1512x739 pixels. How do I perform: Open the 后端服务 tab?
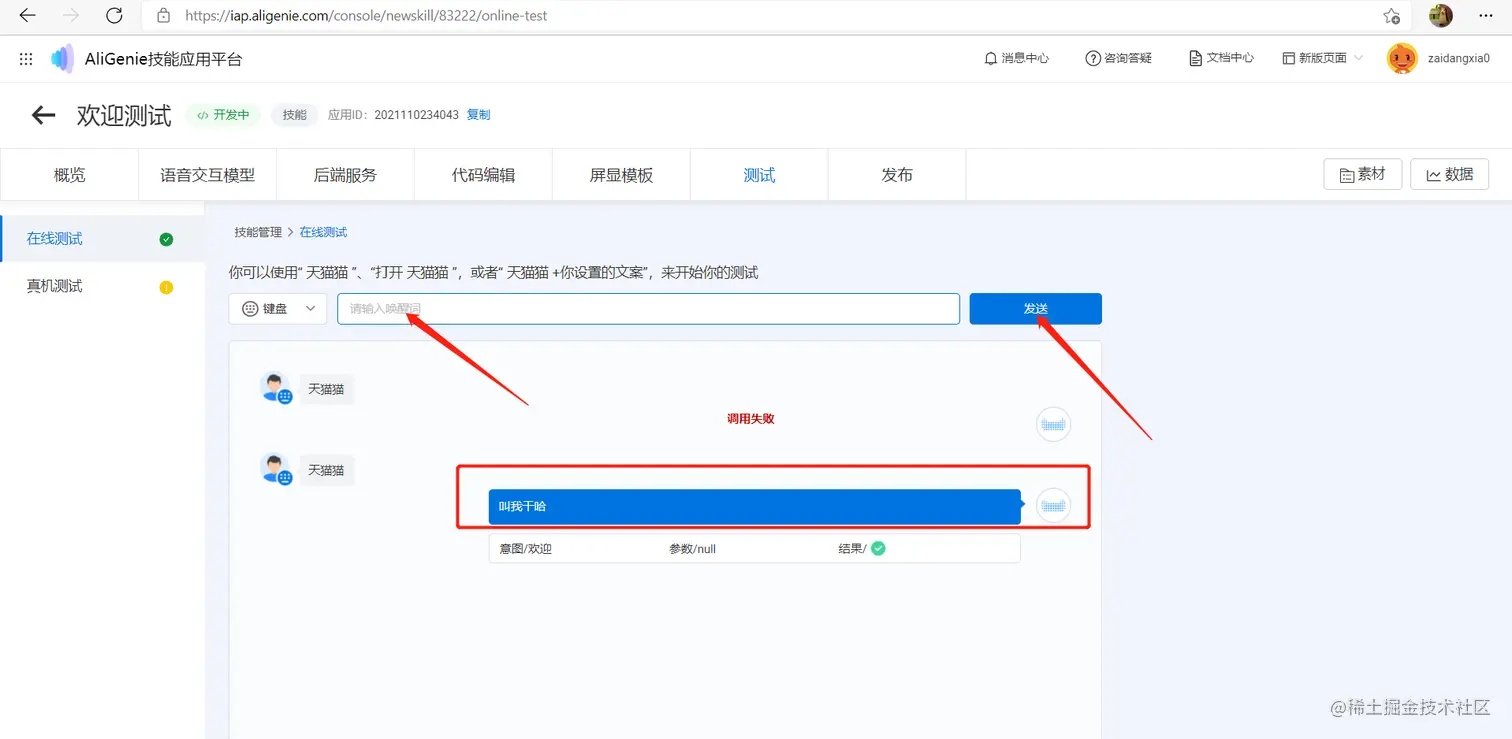(345, 175)
